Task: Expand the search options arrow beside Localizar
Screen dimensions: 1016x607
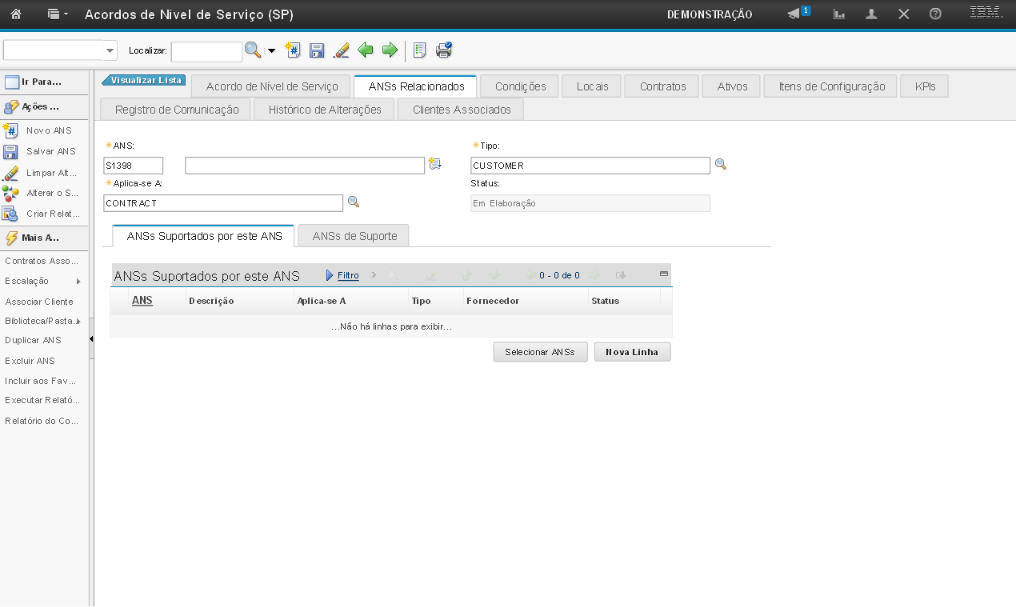Action: point(270,50)
